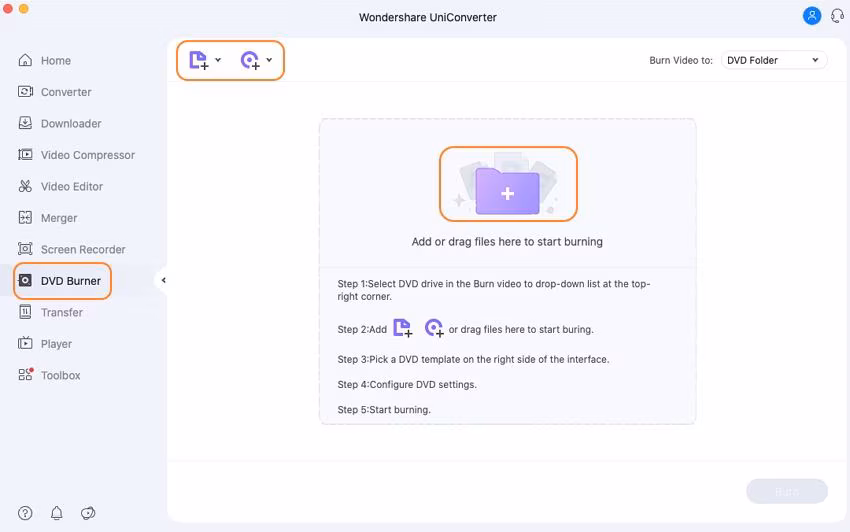Viewport: 850px width, 532px height.
Task: Click the Add Files toolbar icon
Action: coord(198,60)
